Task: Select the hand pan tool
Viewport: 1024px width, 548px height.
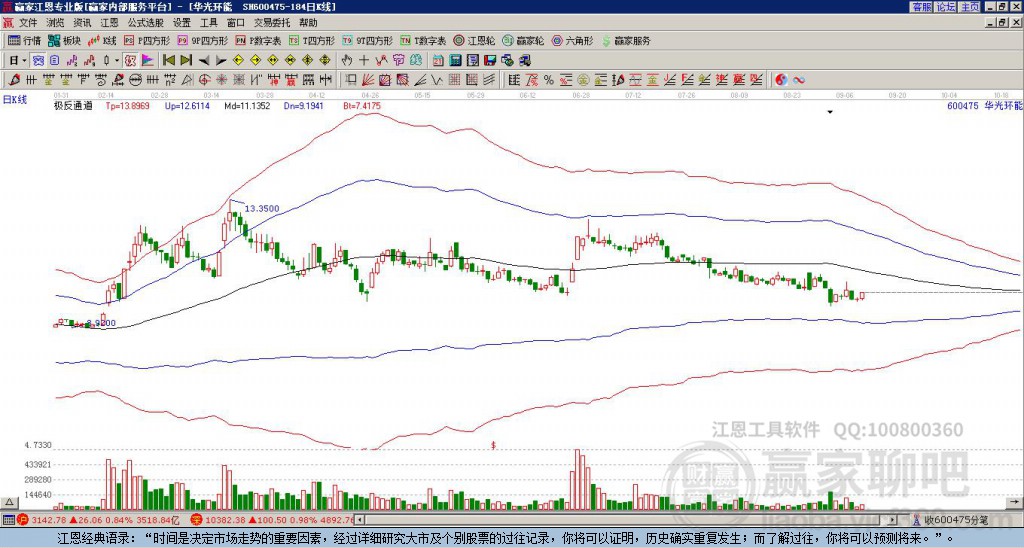Action: [346, 61]
